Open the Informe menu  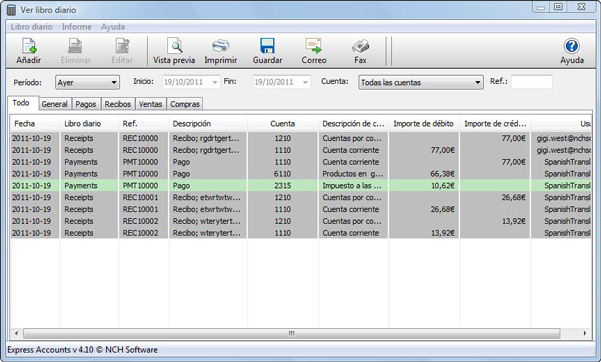pyautogui.click(x=77, y=27)
